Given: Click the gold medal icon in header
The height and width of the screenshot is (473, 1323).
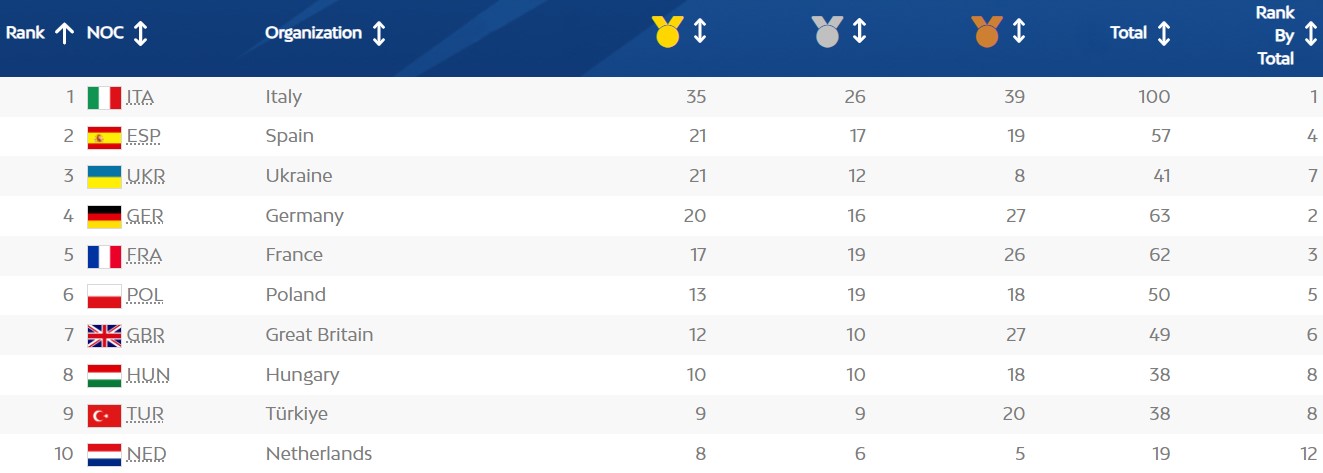Looking at the screenshot, I should click(667, 32).
